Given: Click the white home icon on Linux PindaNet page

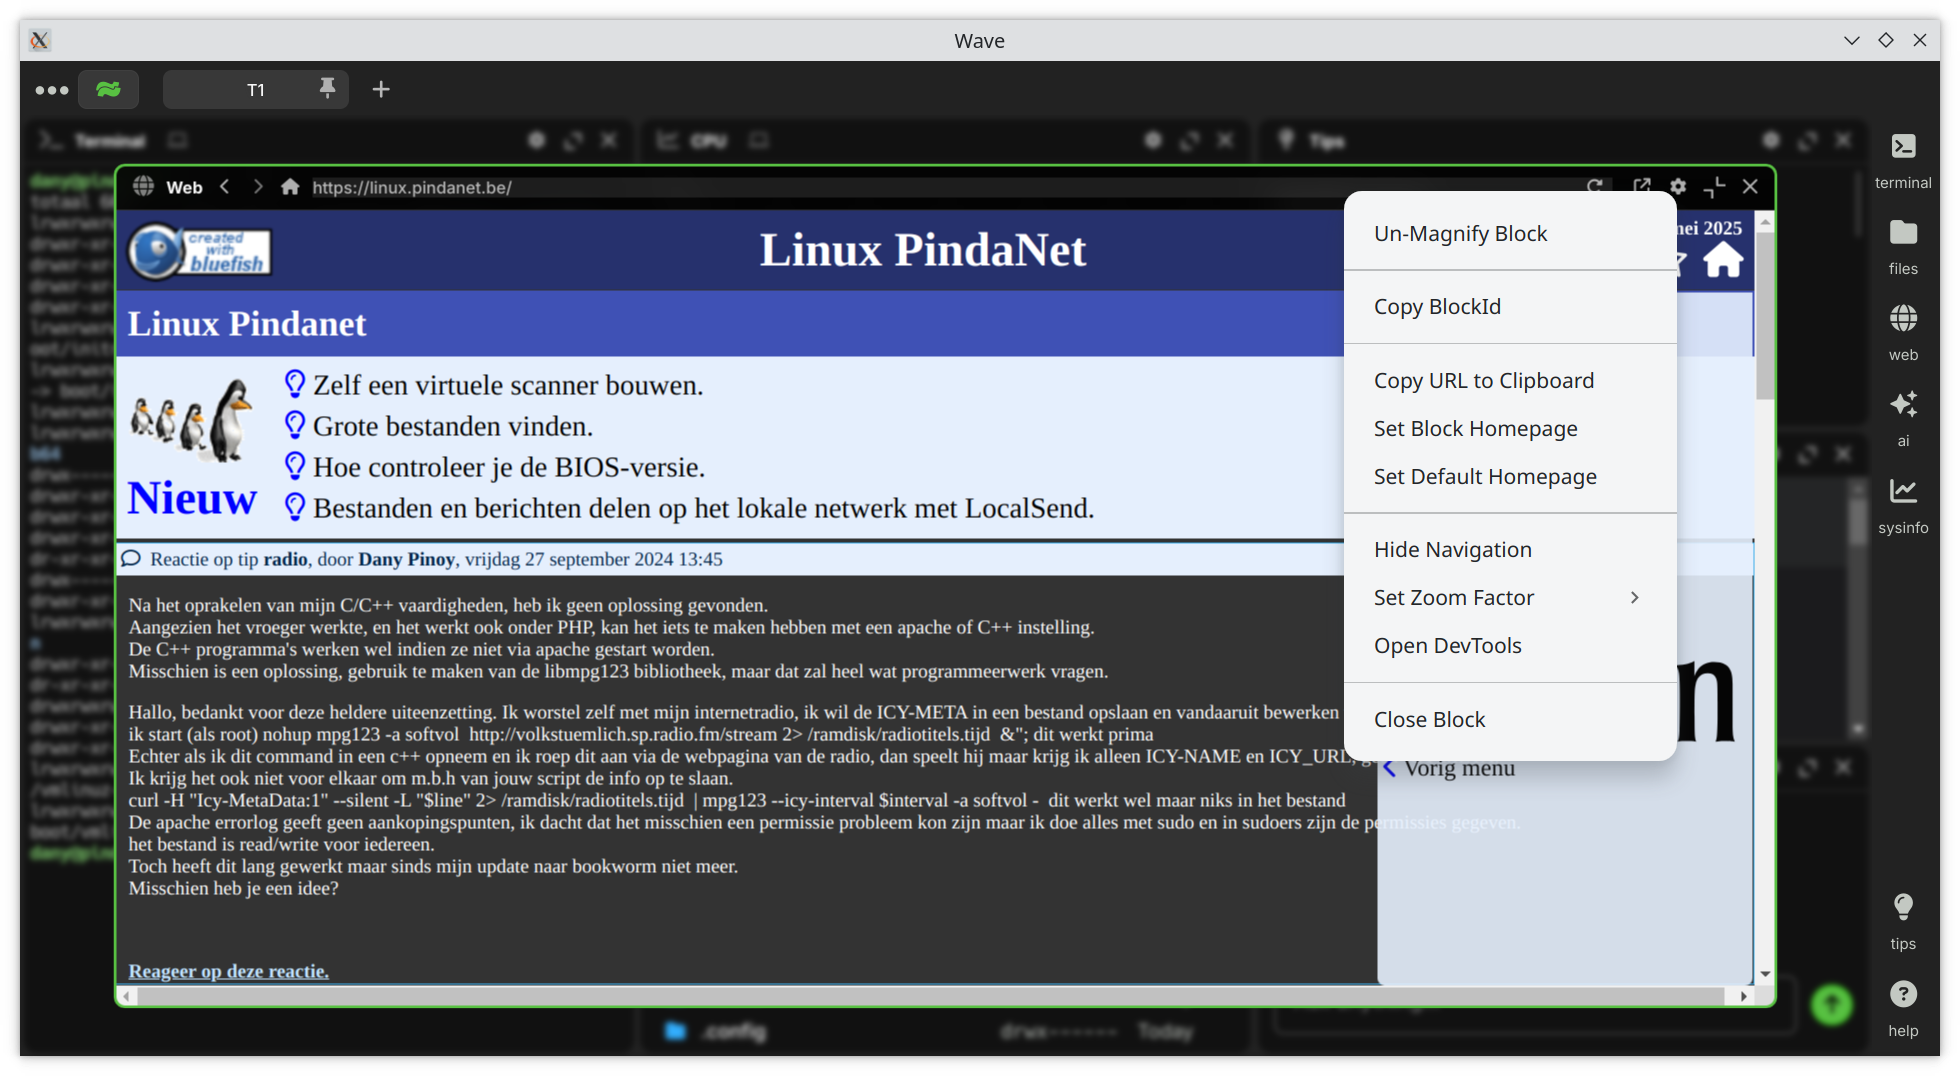Looking at the screenshot, I should 1723,261.
